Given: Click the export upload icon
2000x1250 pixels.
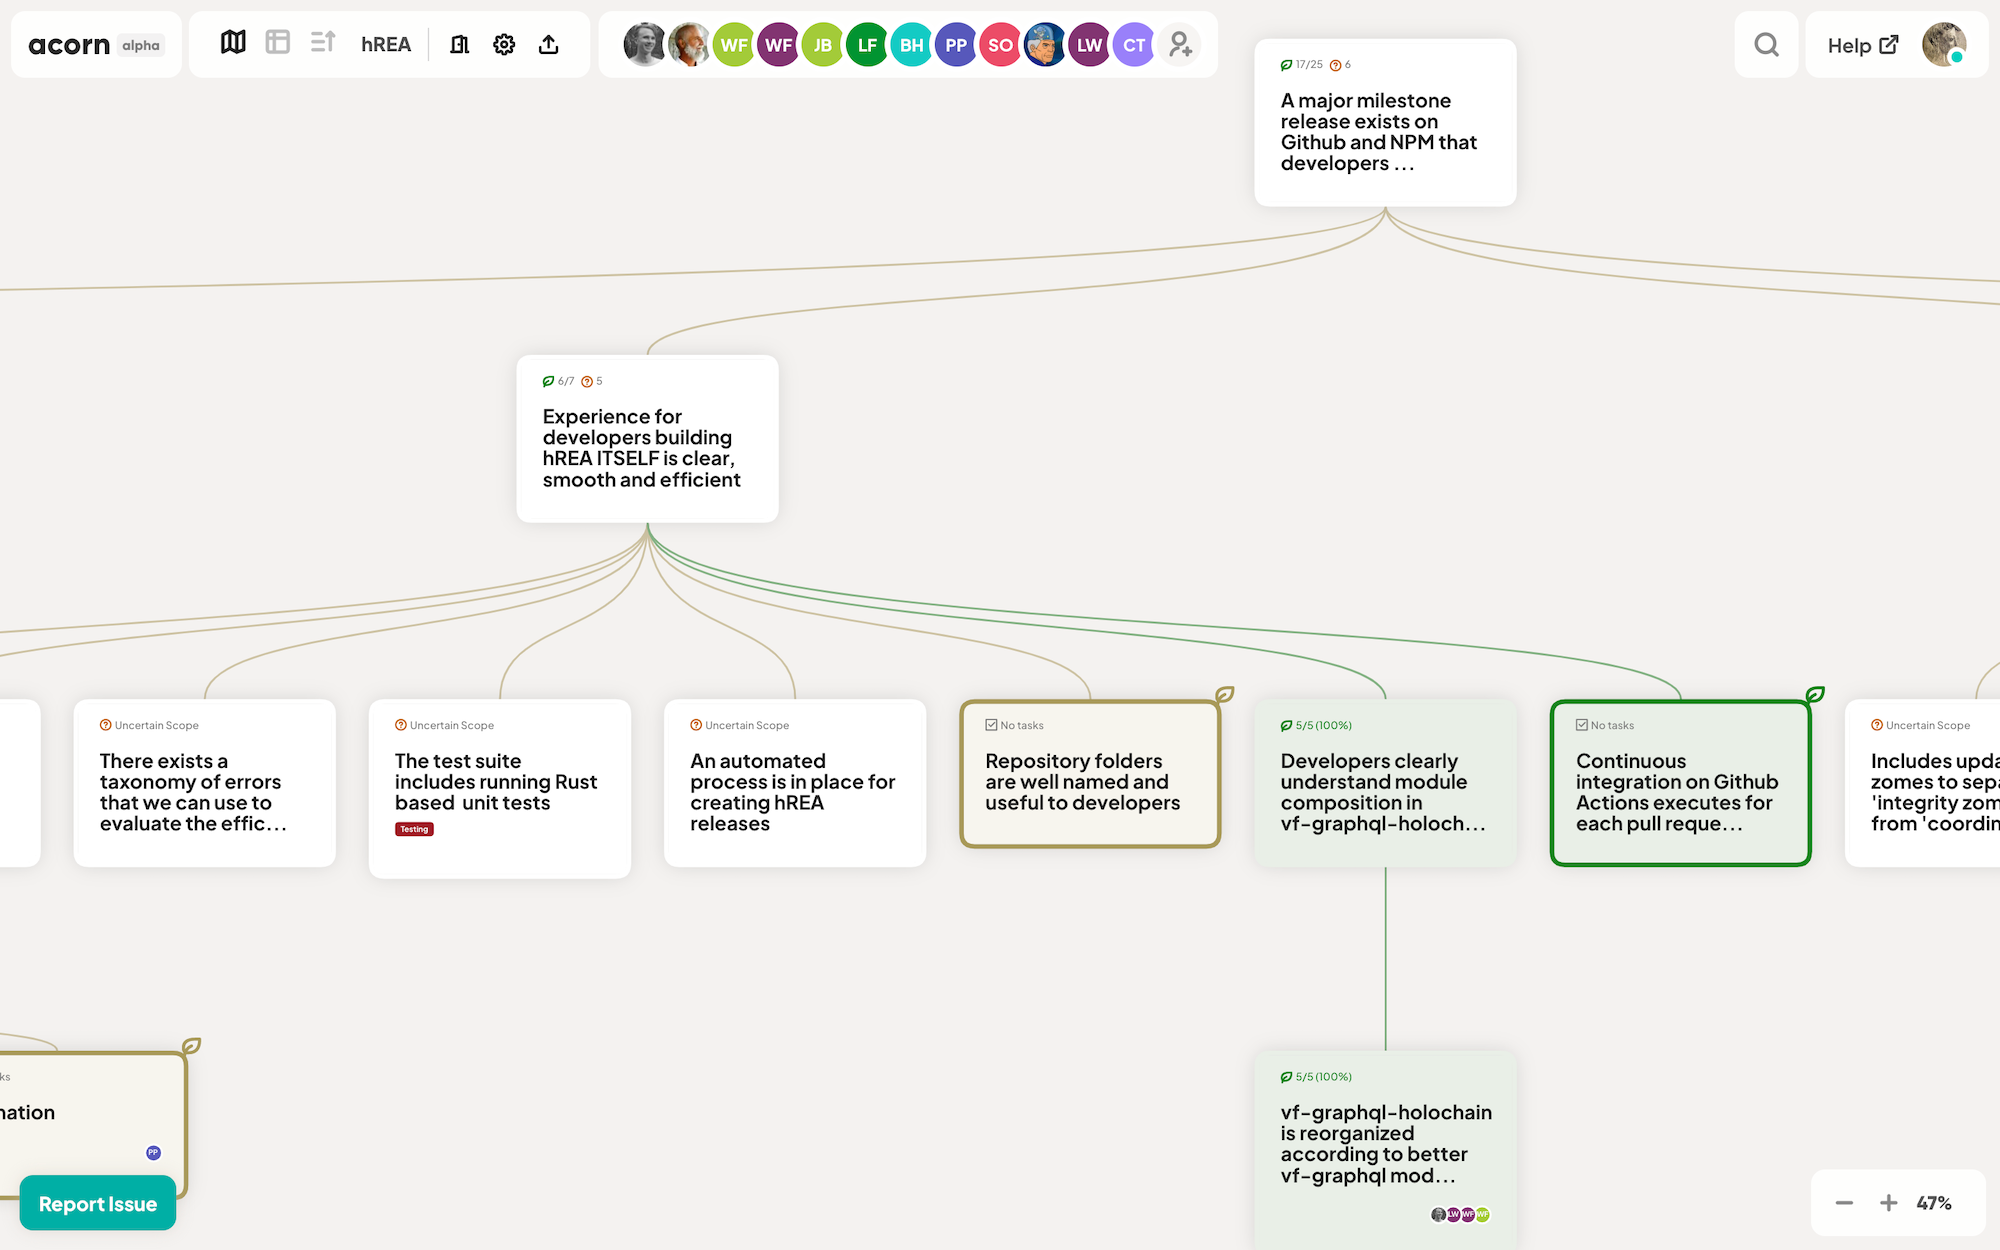Looking at the screenshot, I should pyautogui.click(x=548, y=44).
